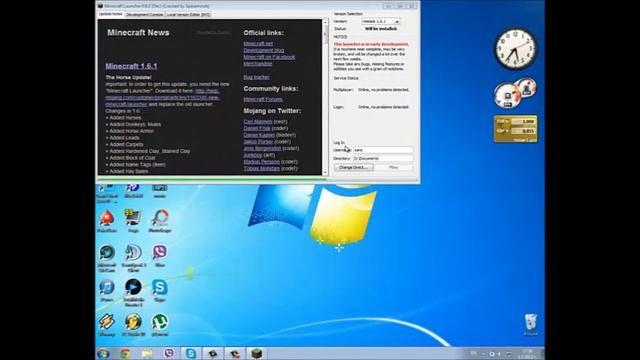Open Daniel Kaplan's Twitter link
The width and height of the screenshot is (640, 360).
point(259,135)
